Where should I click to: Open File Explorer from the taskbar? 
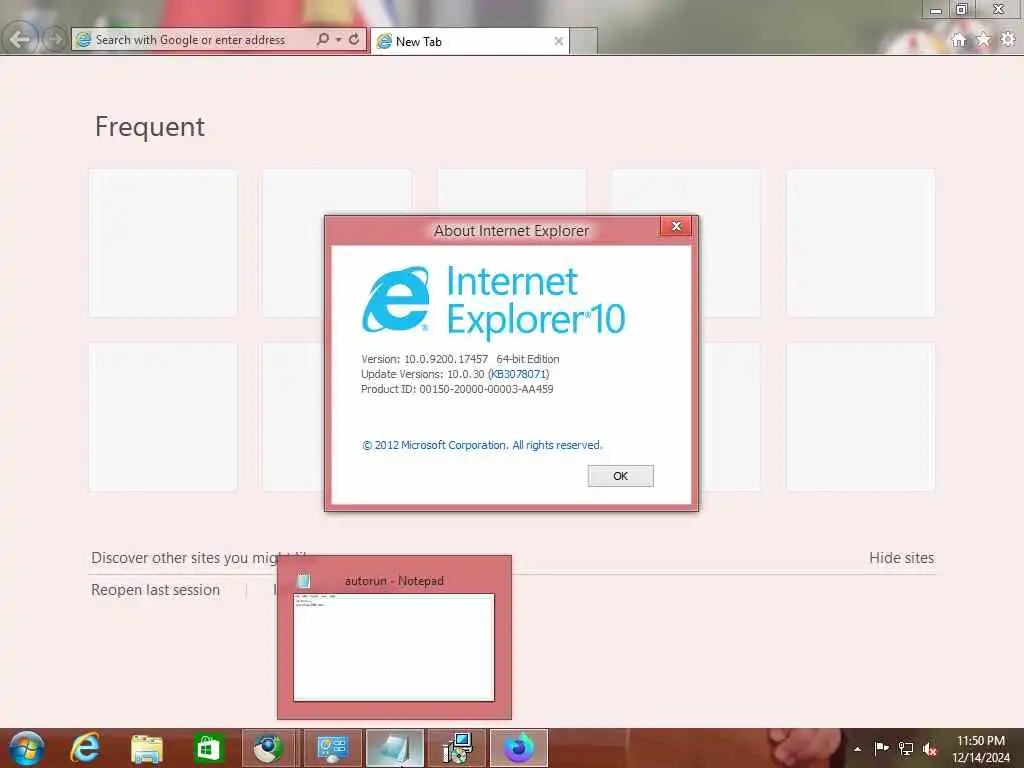[x=147, y=748]
